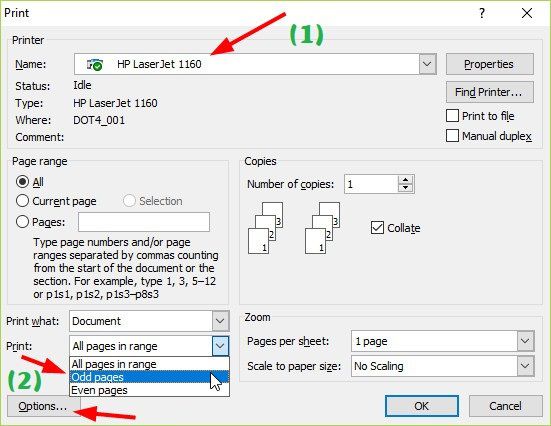Select the Pages radio button
This screenshot has height=426, width=551.
[x=22, y=222]
